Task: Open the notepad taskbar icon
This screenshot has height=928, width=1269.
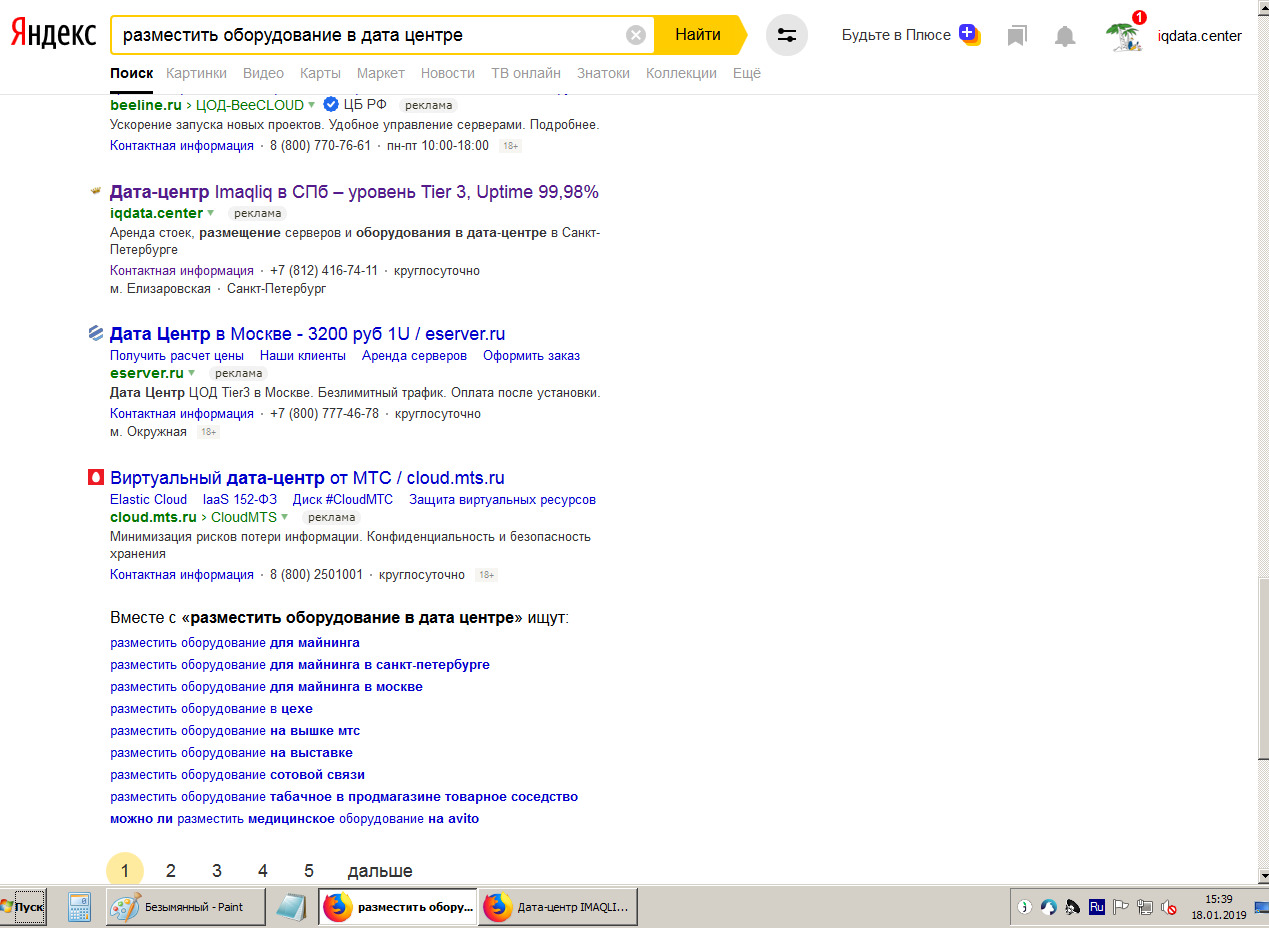Action: 291,907
